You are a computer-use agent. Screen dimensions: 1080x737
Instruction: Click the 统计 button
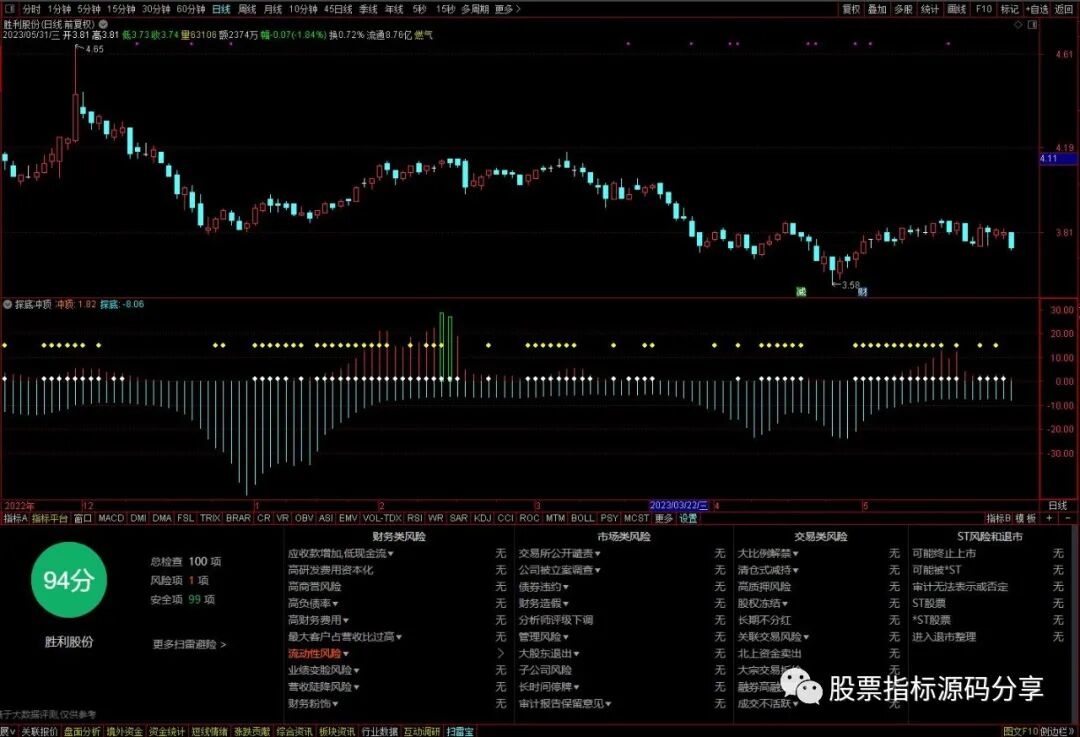pyautogui.click(x=930, y=9)
